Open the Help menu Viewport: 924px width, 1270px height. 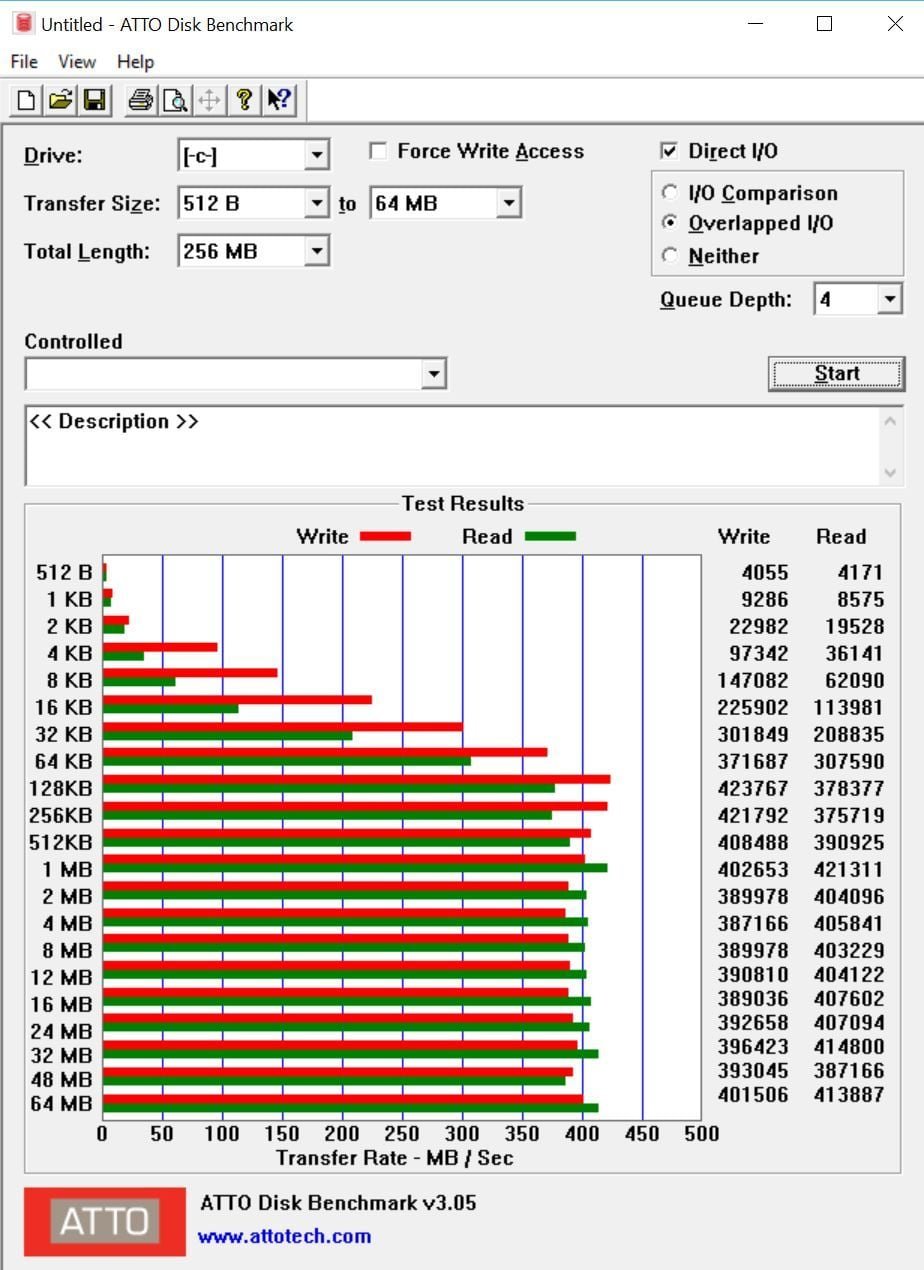click(135, 62)
